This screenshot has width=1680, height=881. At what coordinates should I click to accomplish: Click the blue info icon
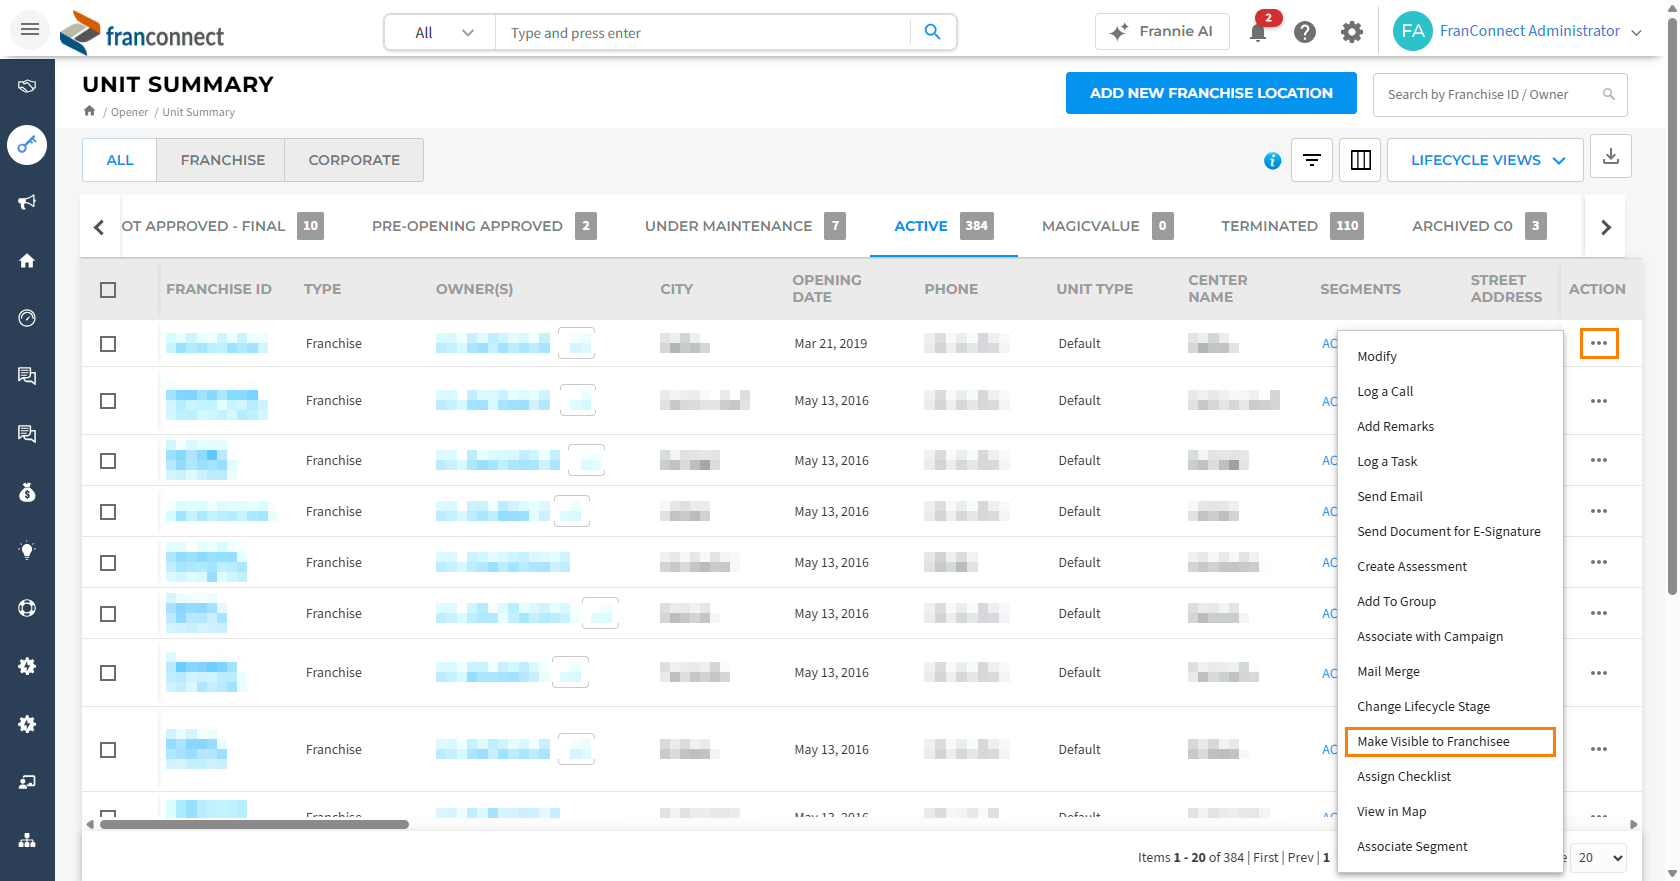click(x=1272, y=161)
